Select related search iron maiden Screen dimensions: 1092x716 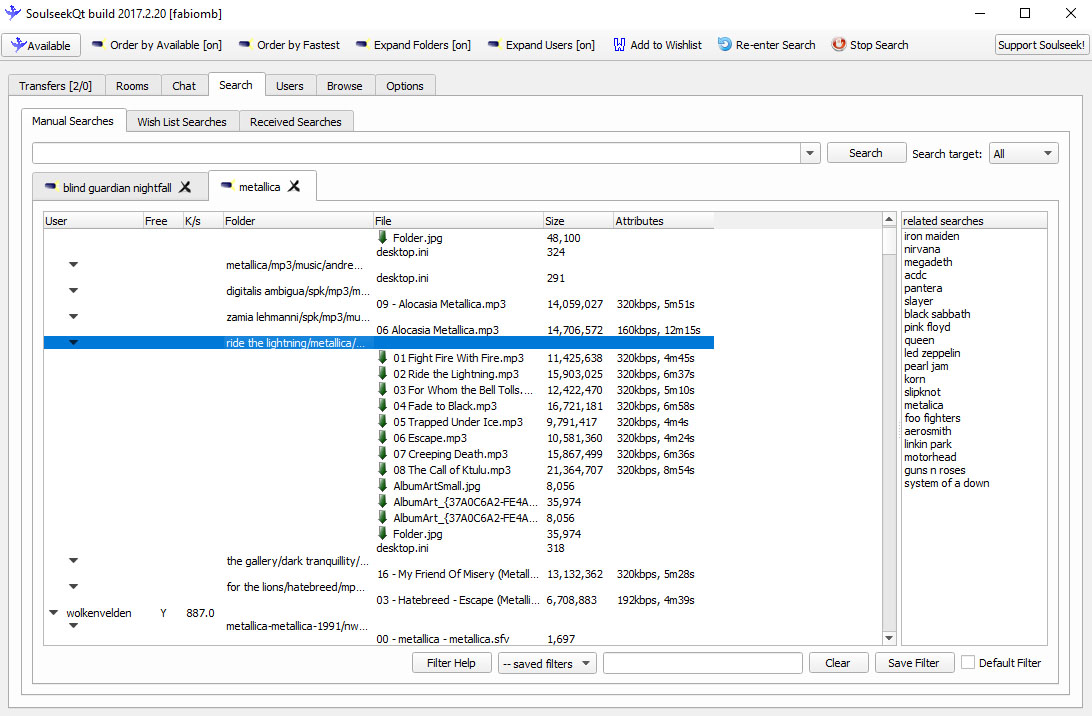click(x=932, y=236)
